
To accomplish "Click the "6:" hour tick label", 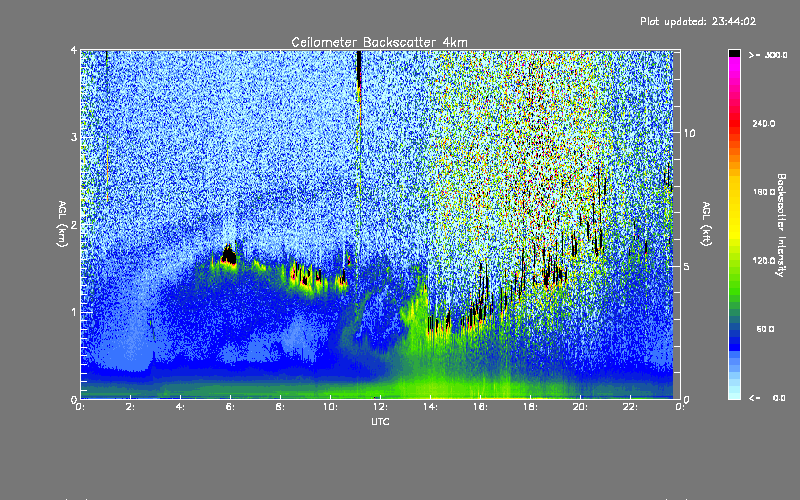I will click(x=231, y=407).
